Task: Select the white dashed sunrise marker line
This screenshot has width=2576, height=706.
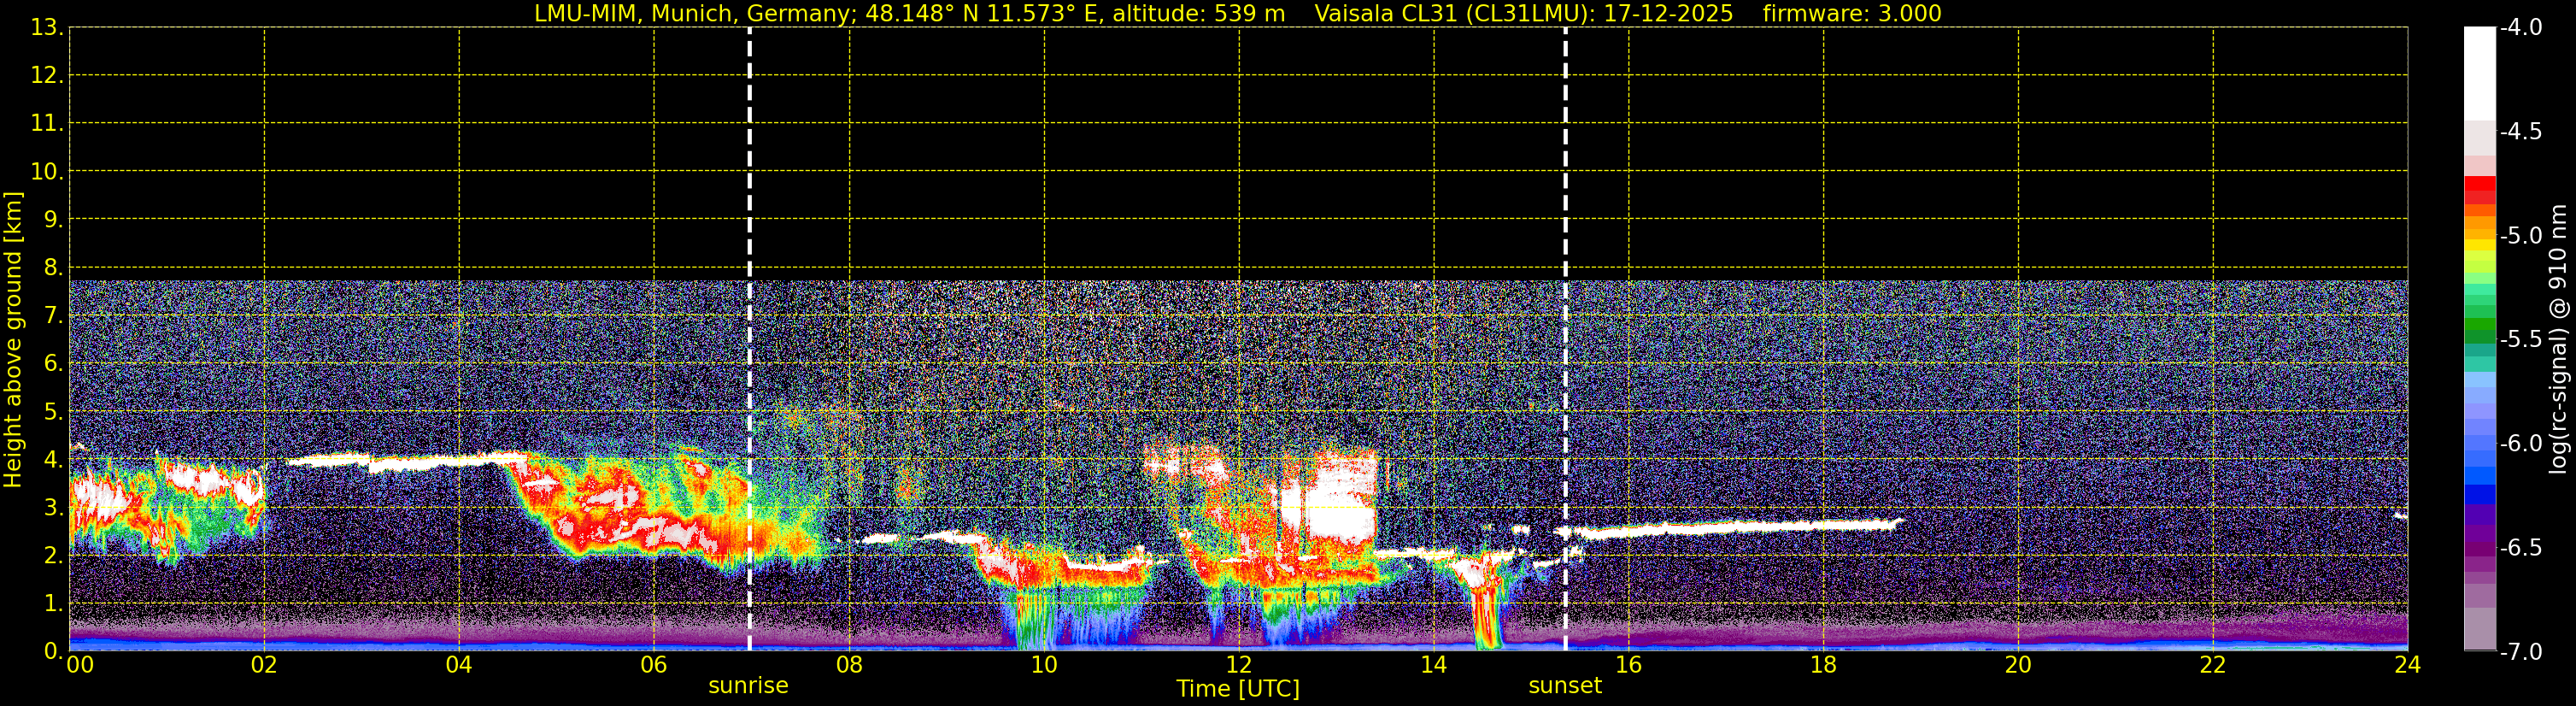Action: point(749,339)
